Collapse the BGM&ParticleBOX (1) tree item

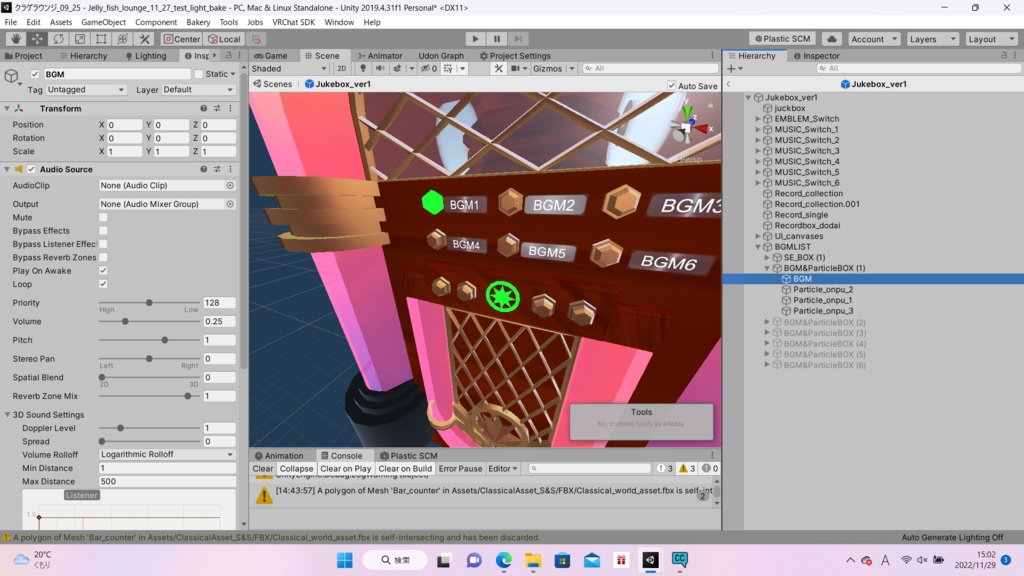(768, 267)
